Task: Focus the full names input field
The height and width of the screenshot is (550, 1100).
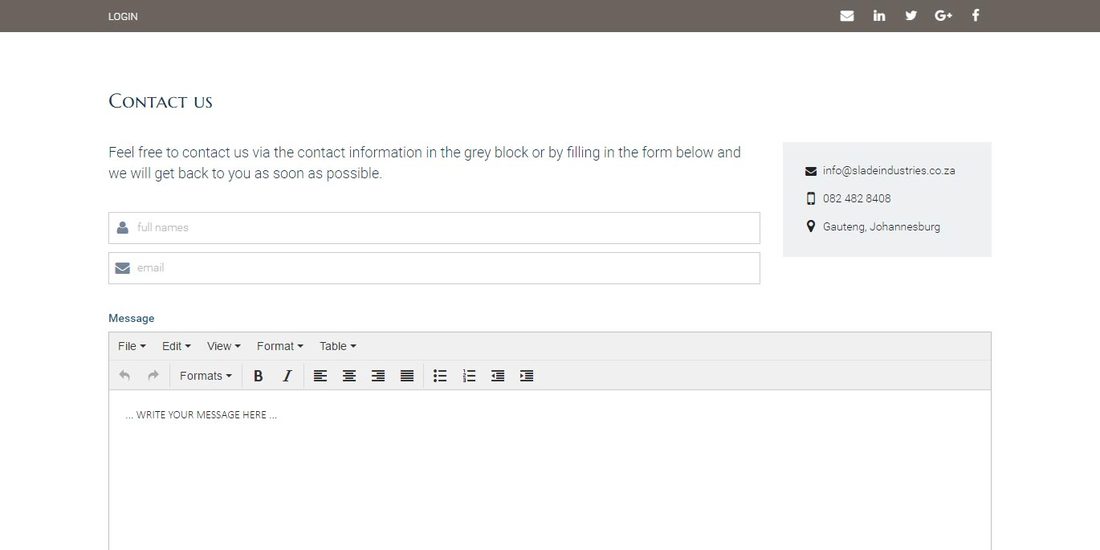Action: point(434,228)
